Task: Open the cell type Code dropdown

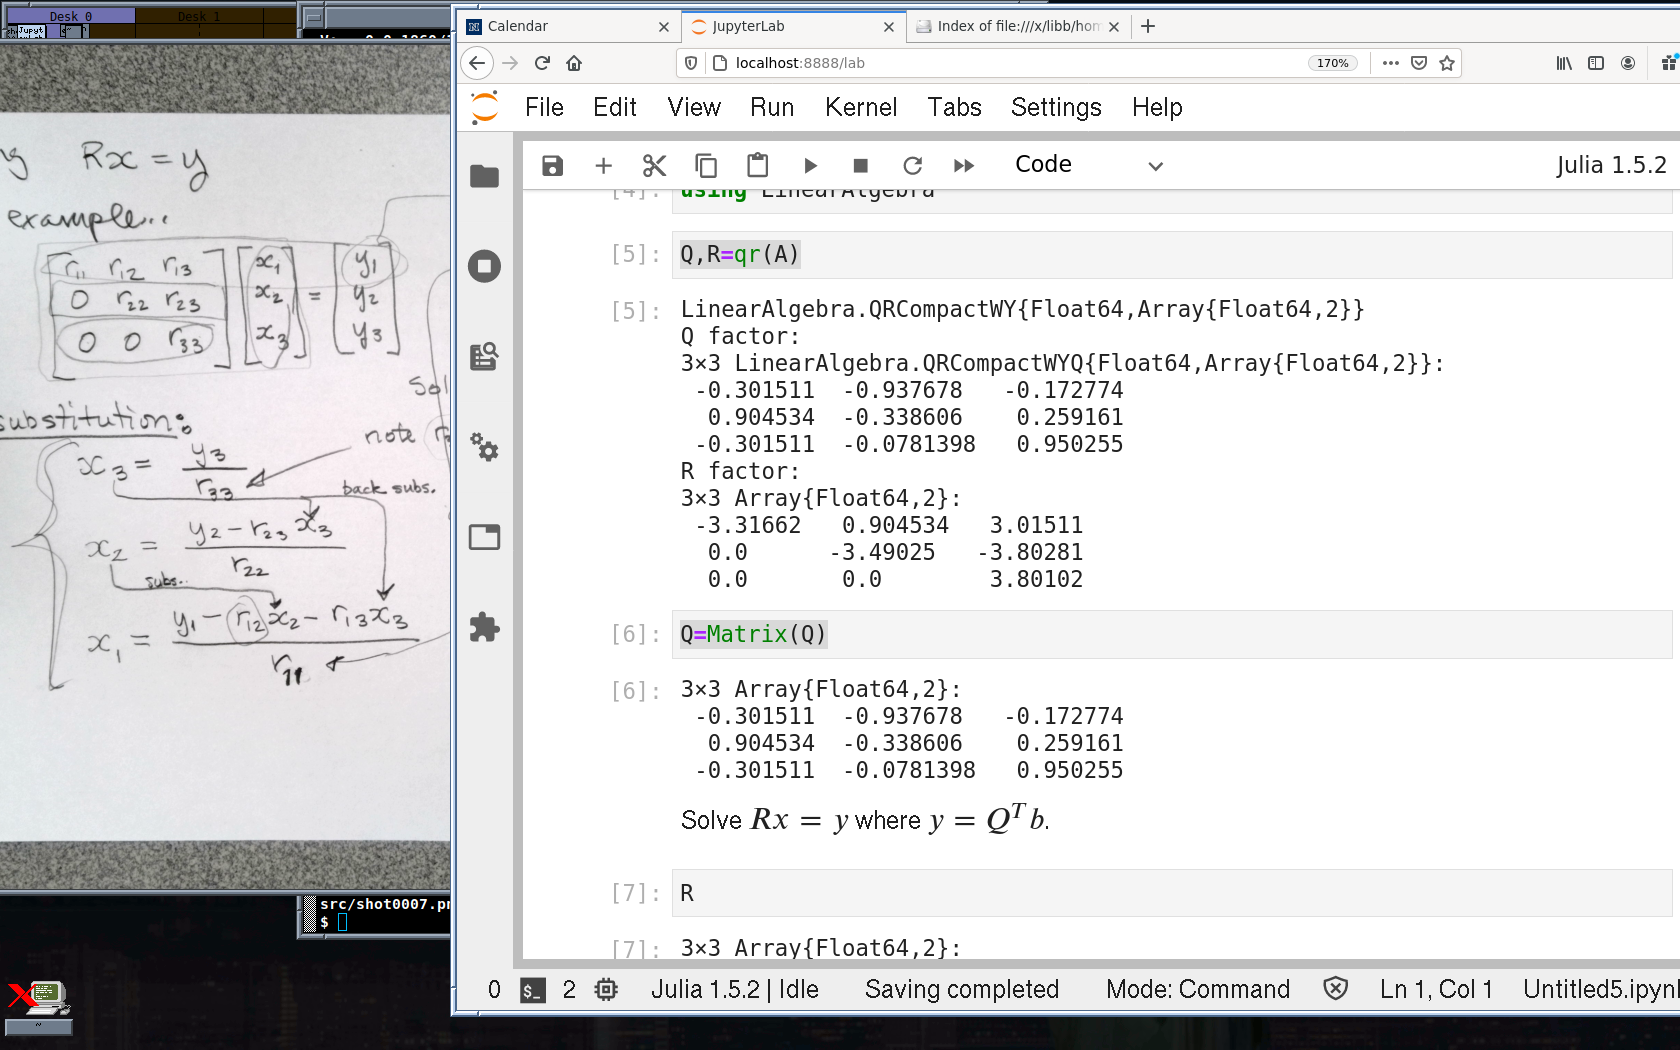Action: click(x=1088, y=165)
